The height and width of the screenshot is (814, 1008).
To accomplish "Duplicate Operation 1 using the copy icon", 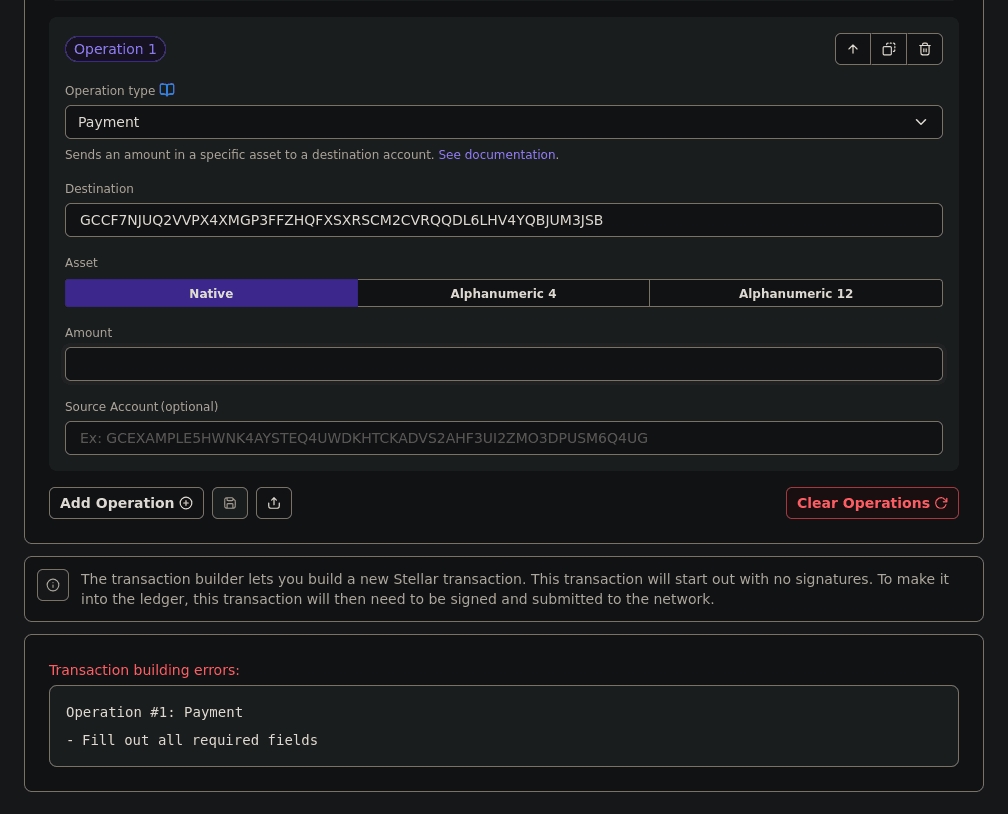I will (x=888, y=49).
